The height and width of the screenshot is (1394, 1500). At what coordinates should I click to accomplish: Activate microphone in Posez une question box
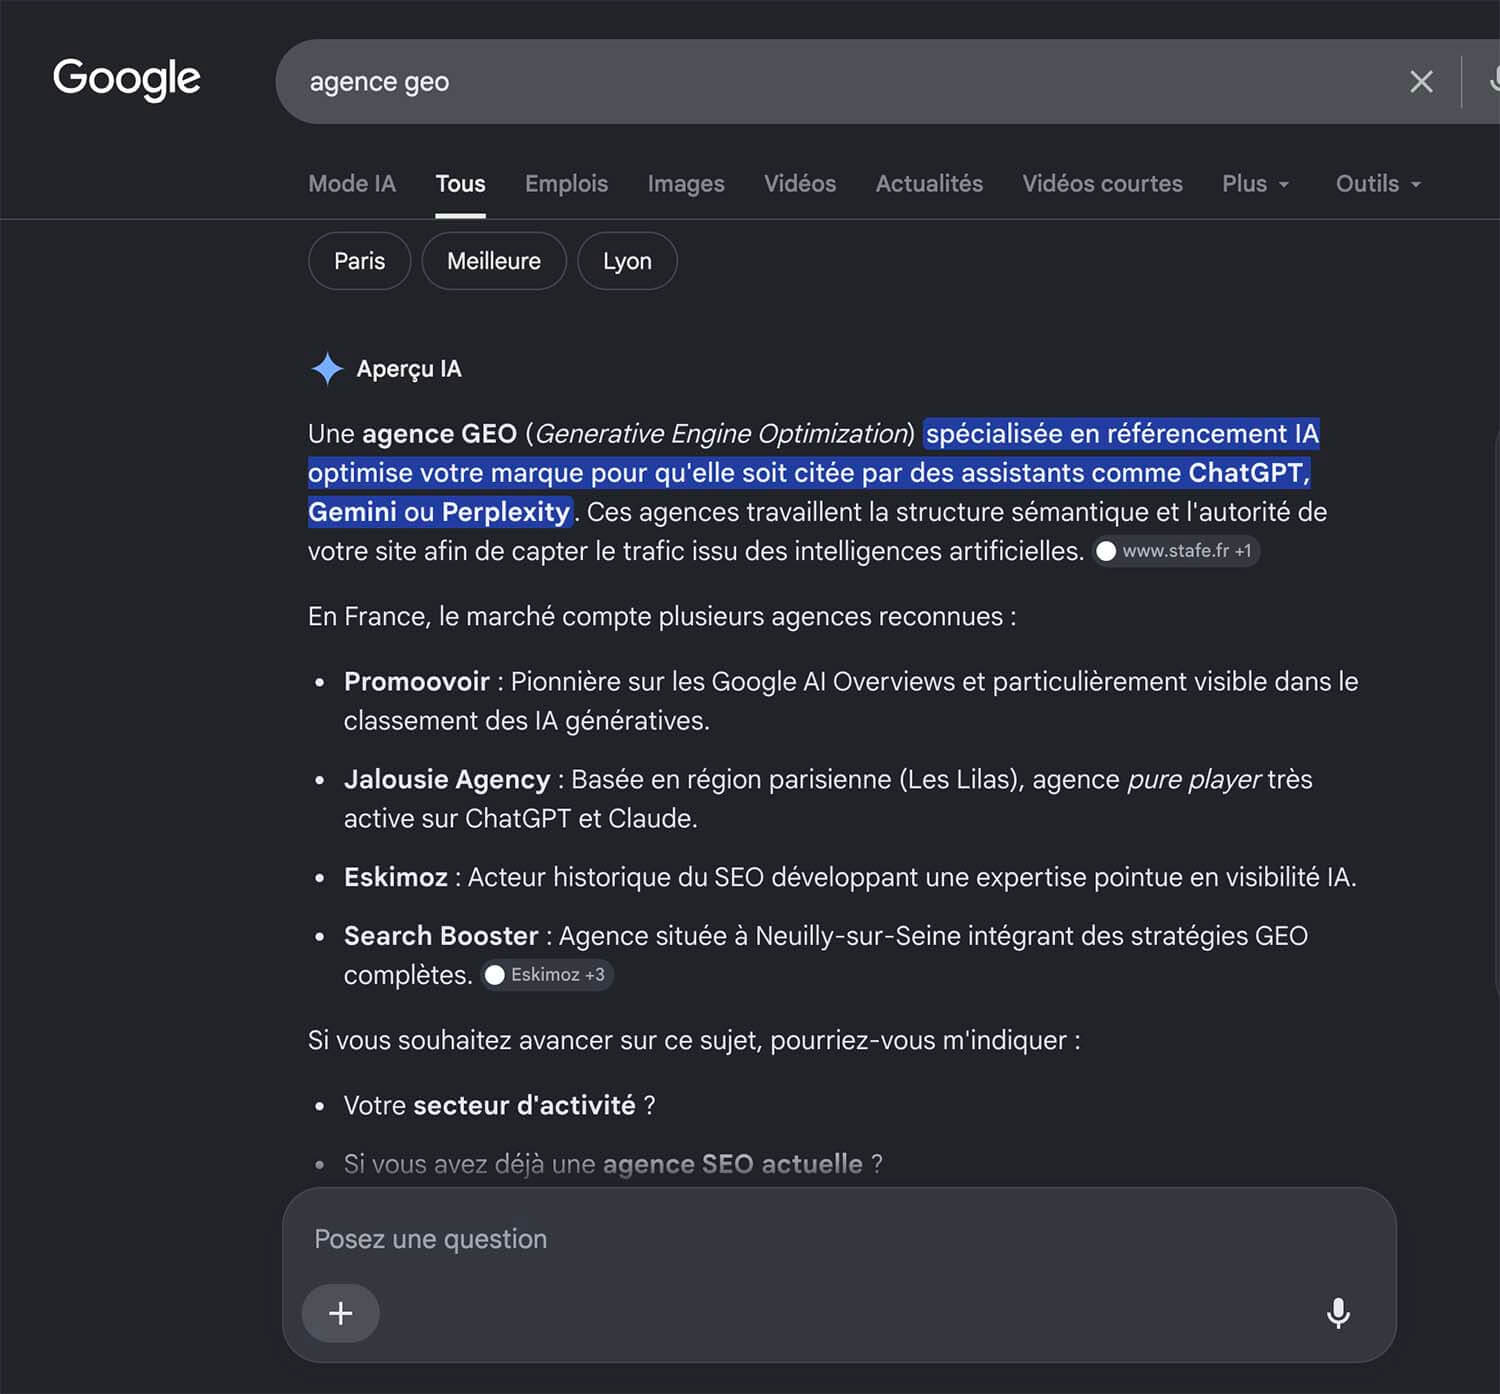pos(1338,1313)
